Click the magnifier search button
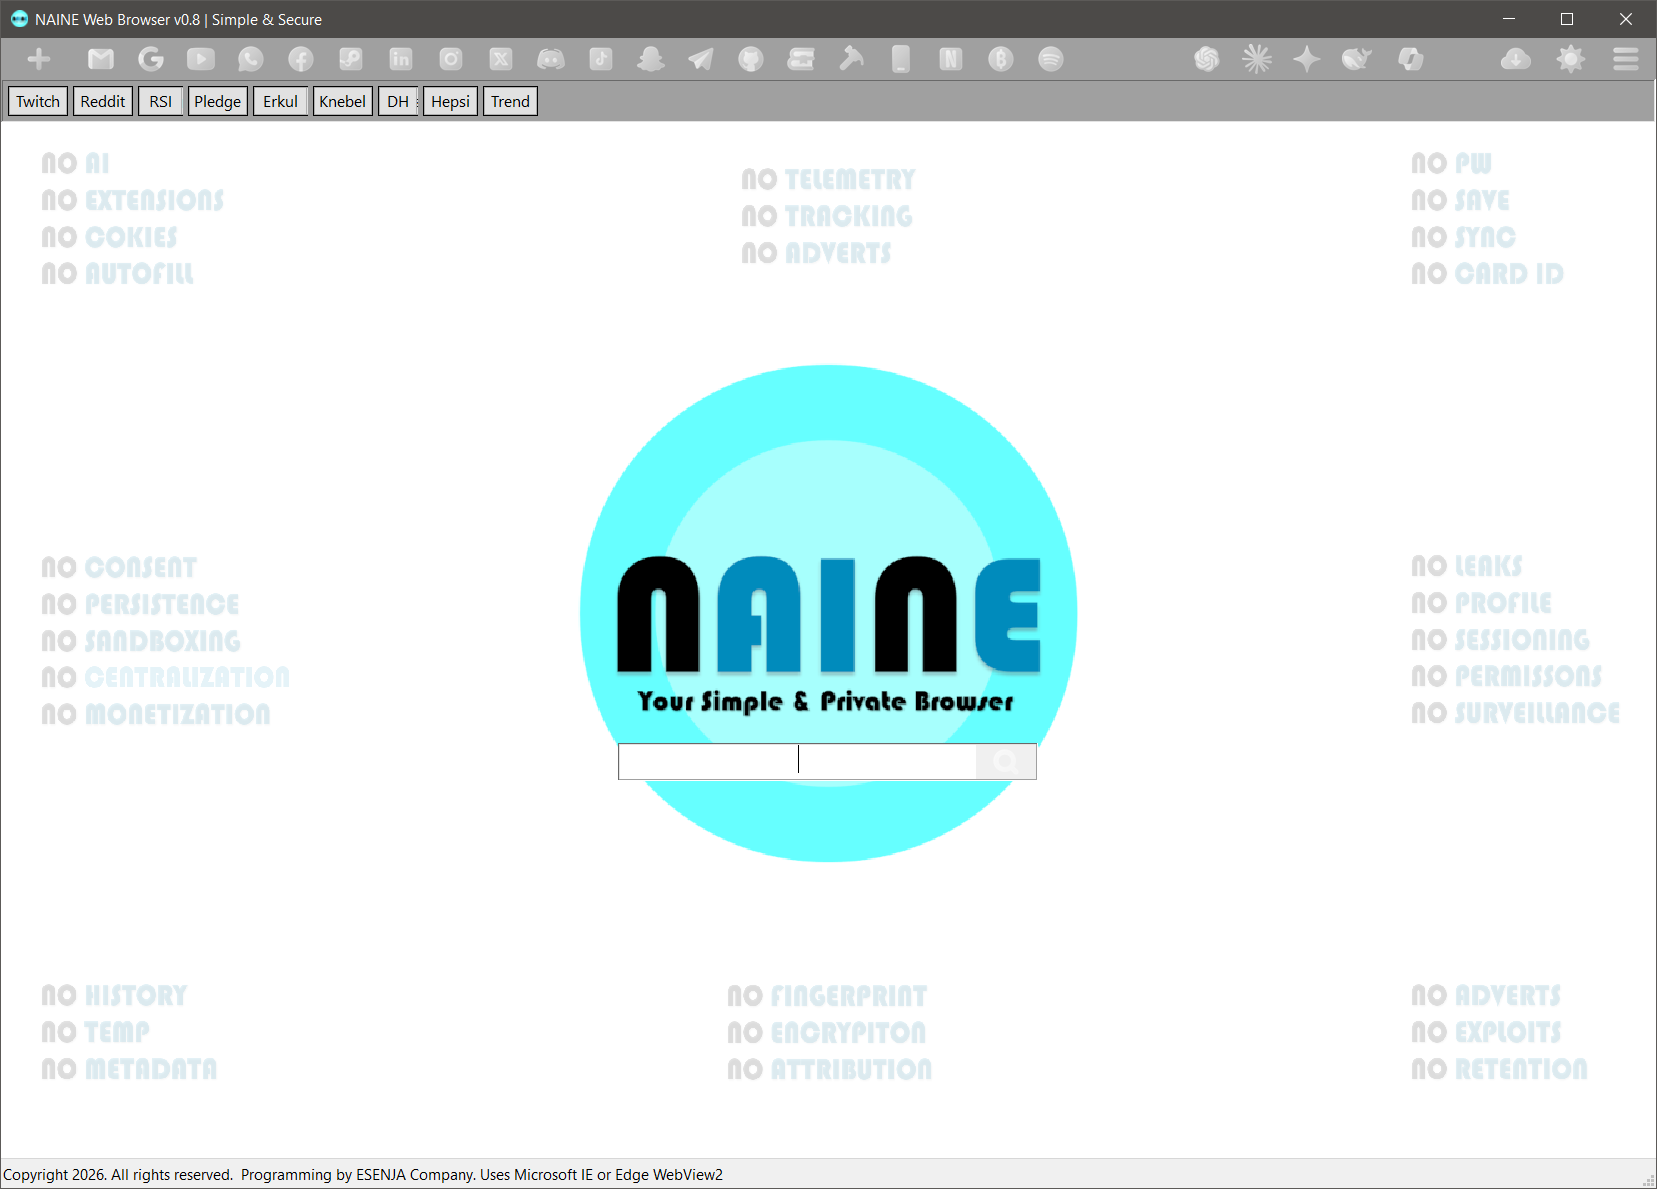The image size is (1657, 1189). point(1006,761)
